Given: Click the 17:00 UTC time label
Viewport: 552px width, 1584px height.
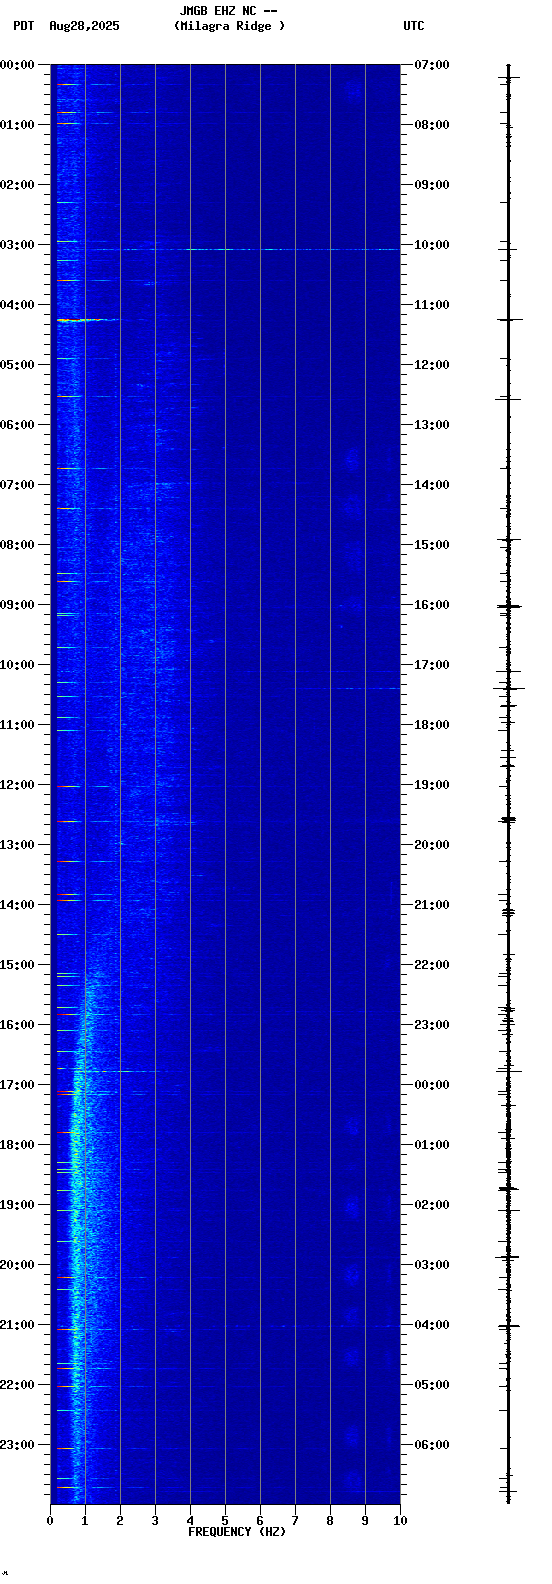Looking at the screenshot, I should (x=432, y=665).
